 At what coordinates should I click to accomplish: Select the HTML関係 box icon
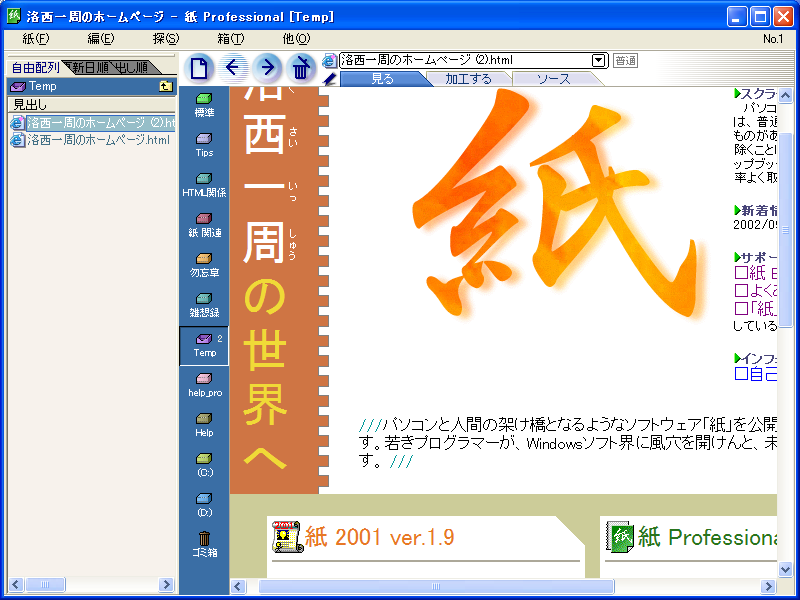[x=204, y=184]
